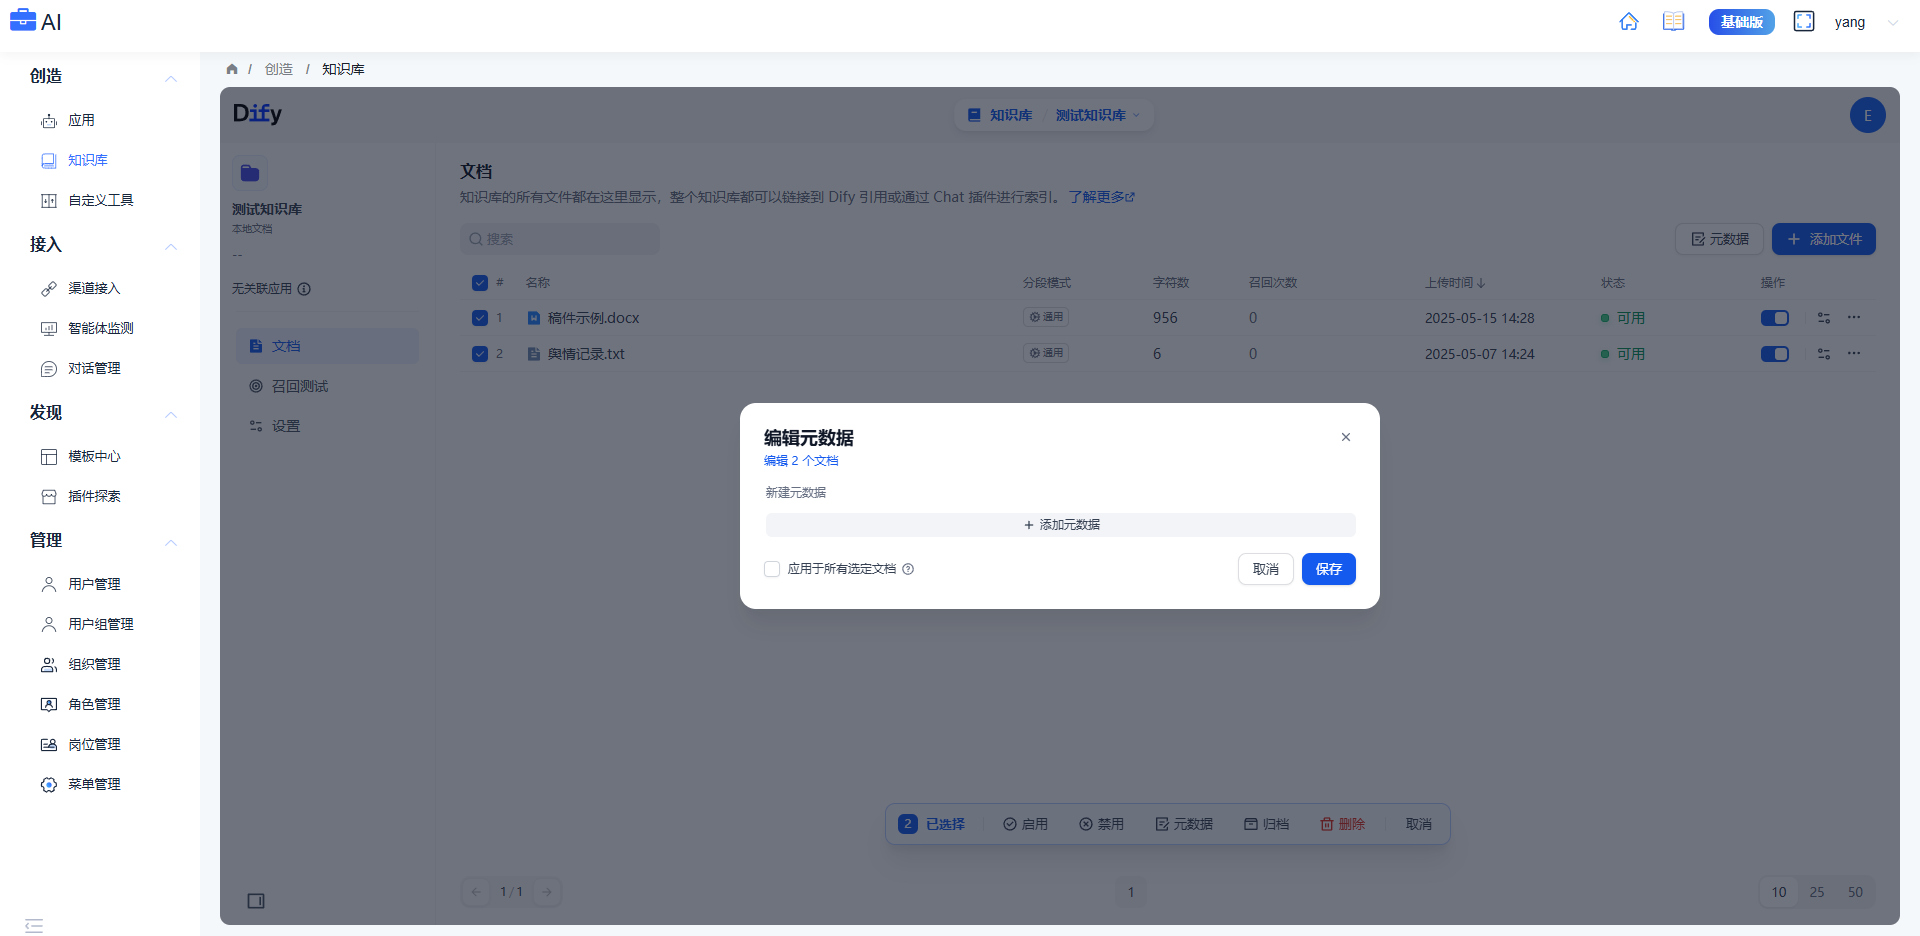Image resolution: width=1920 pixels, height=936 pixels.
Task: Uncheck the 舆情记录.txt row checkbox
Action: pyautogui.click(x=480, y=354)
